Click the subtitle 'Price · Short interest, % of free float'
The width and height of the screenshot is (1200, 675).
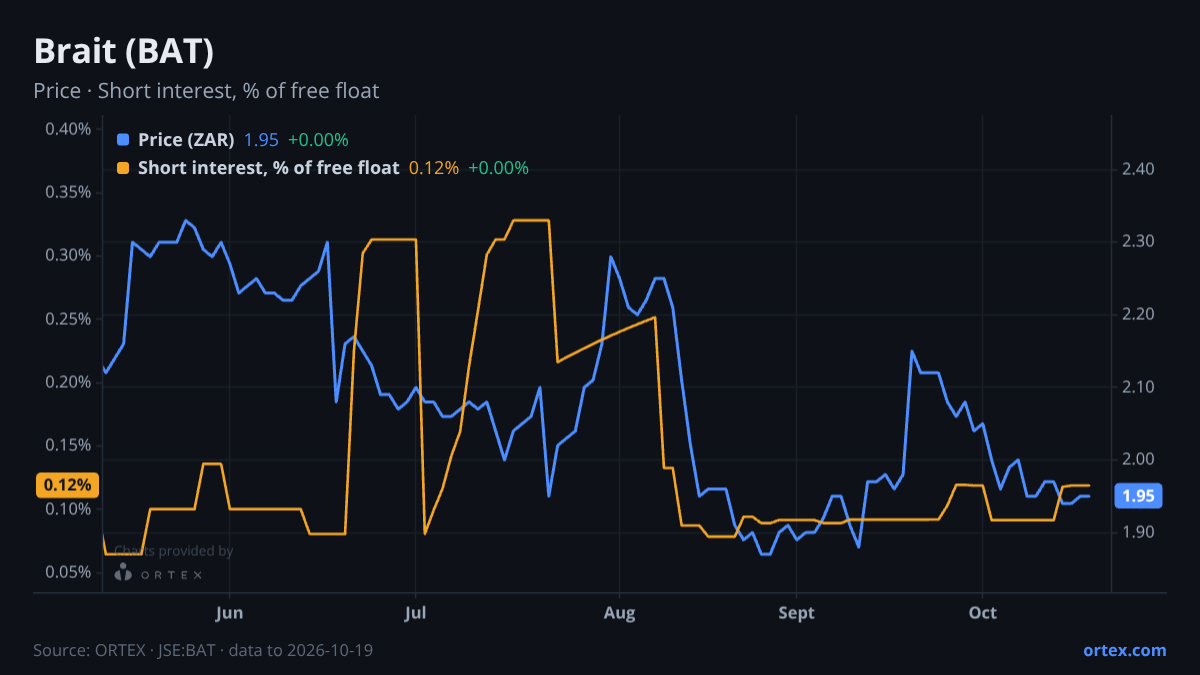pyautogui.click(x=206, y=91)
